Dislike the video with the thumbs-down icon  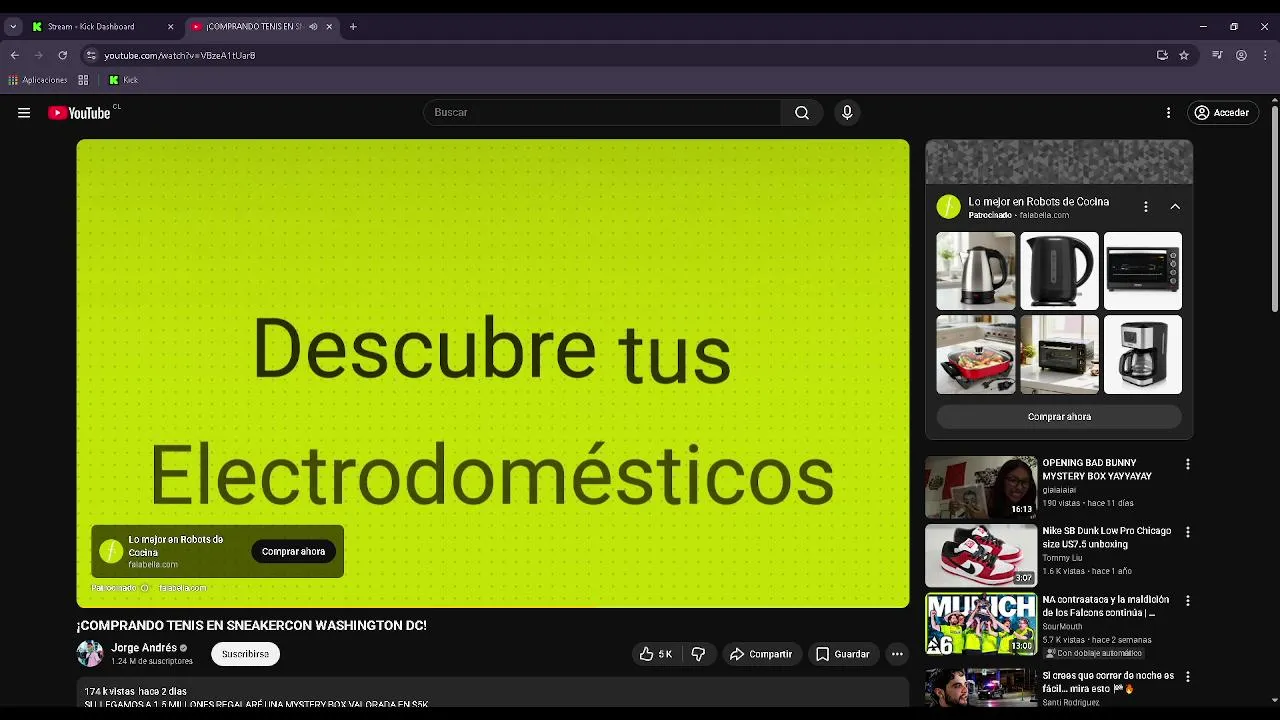tap(698, 654)
